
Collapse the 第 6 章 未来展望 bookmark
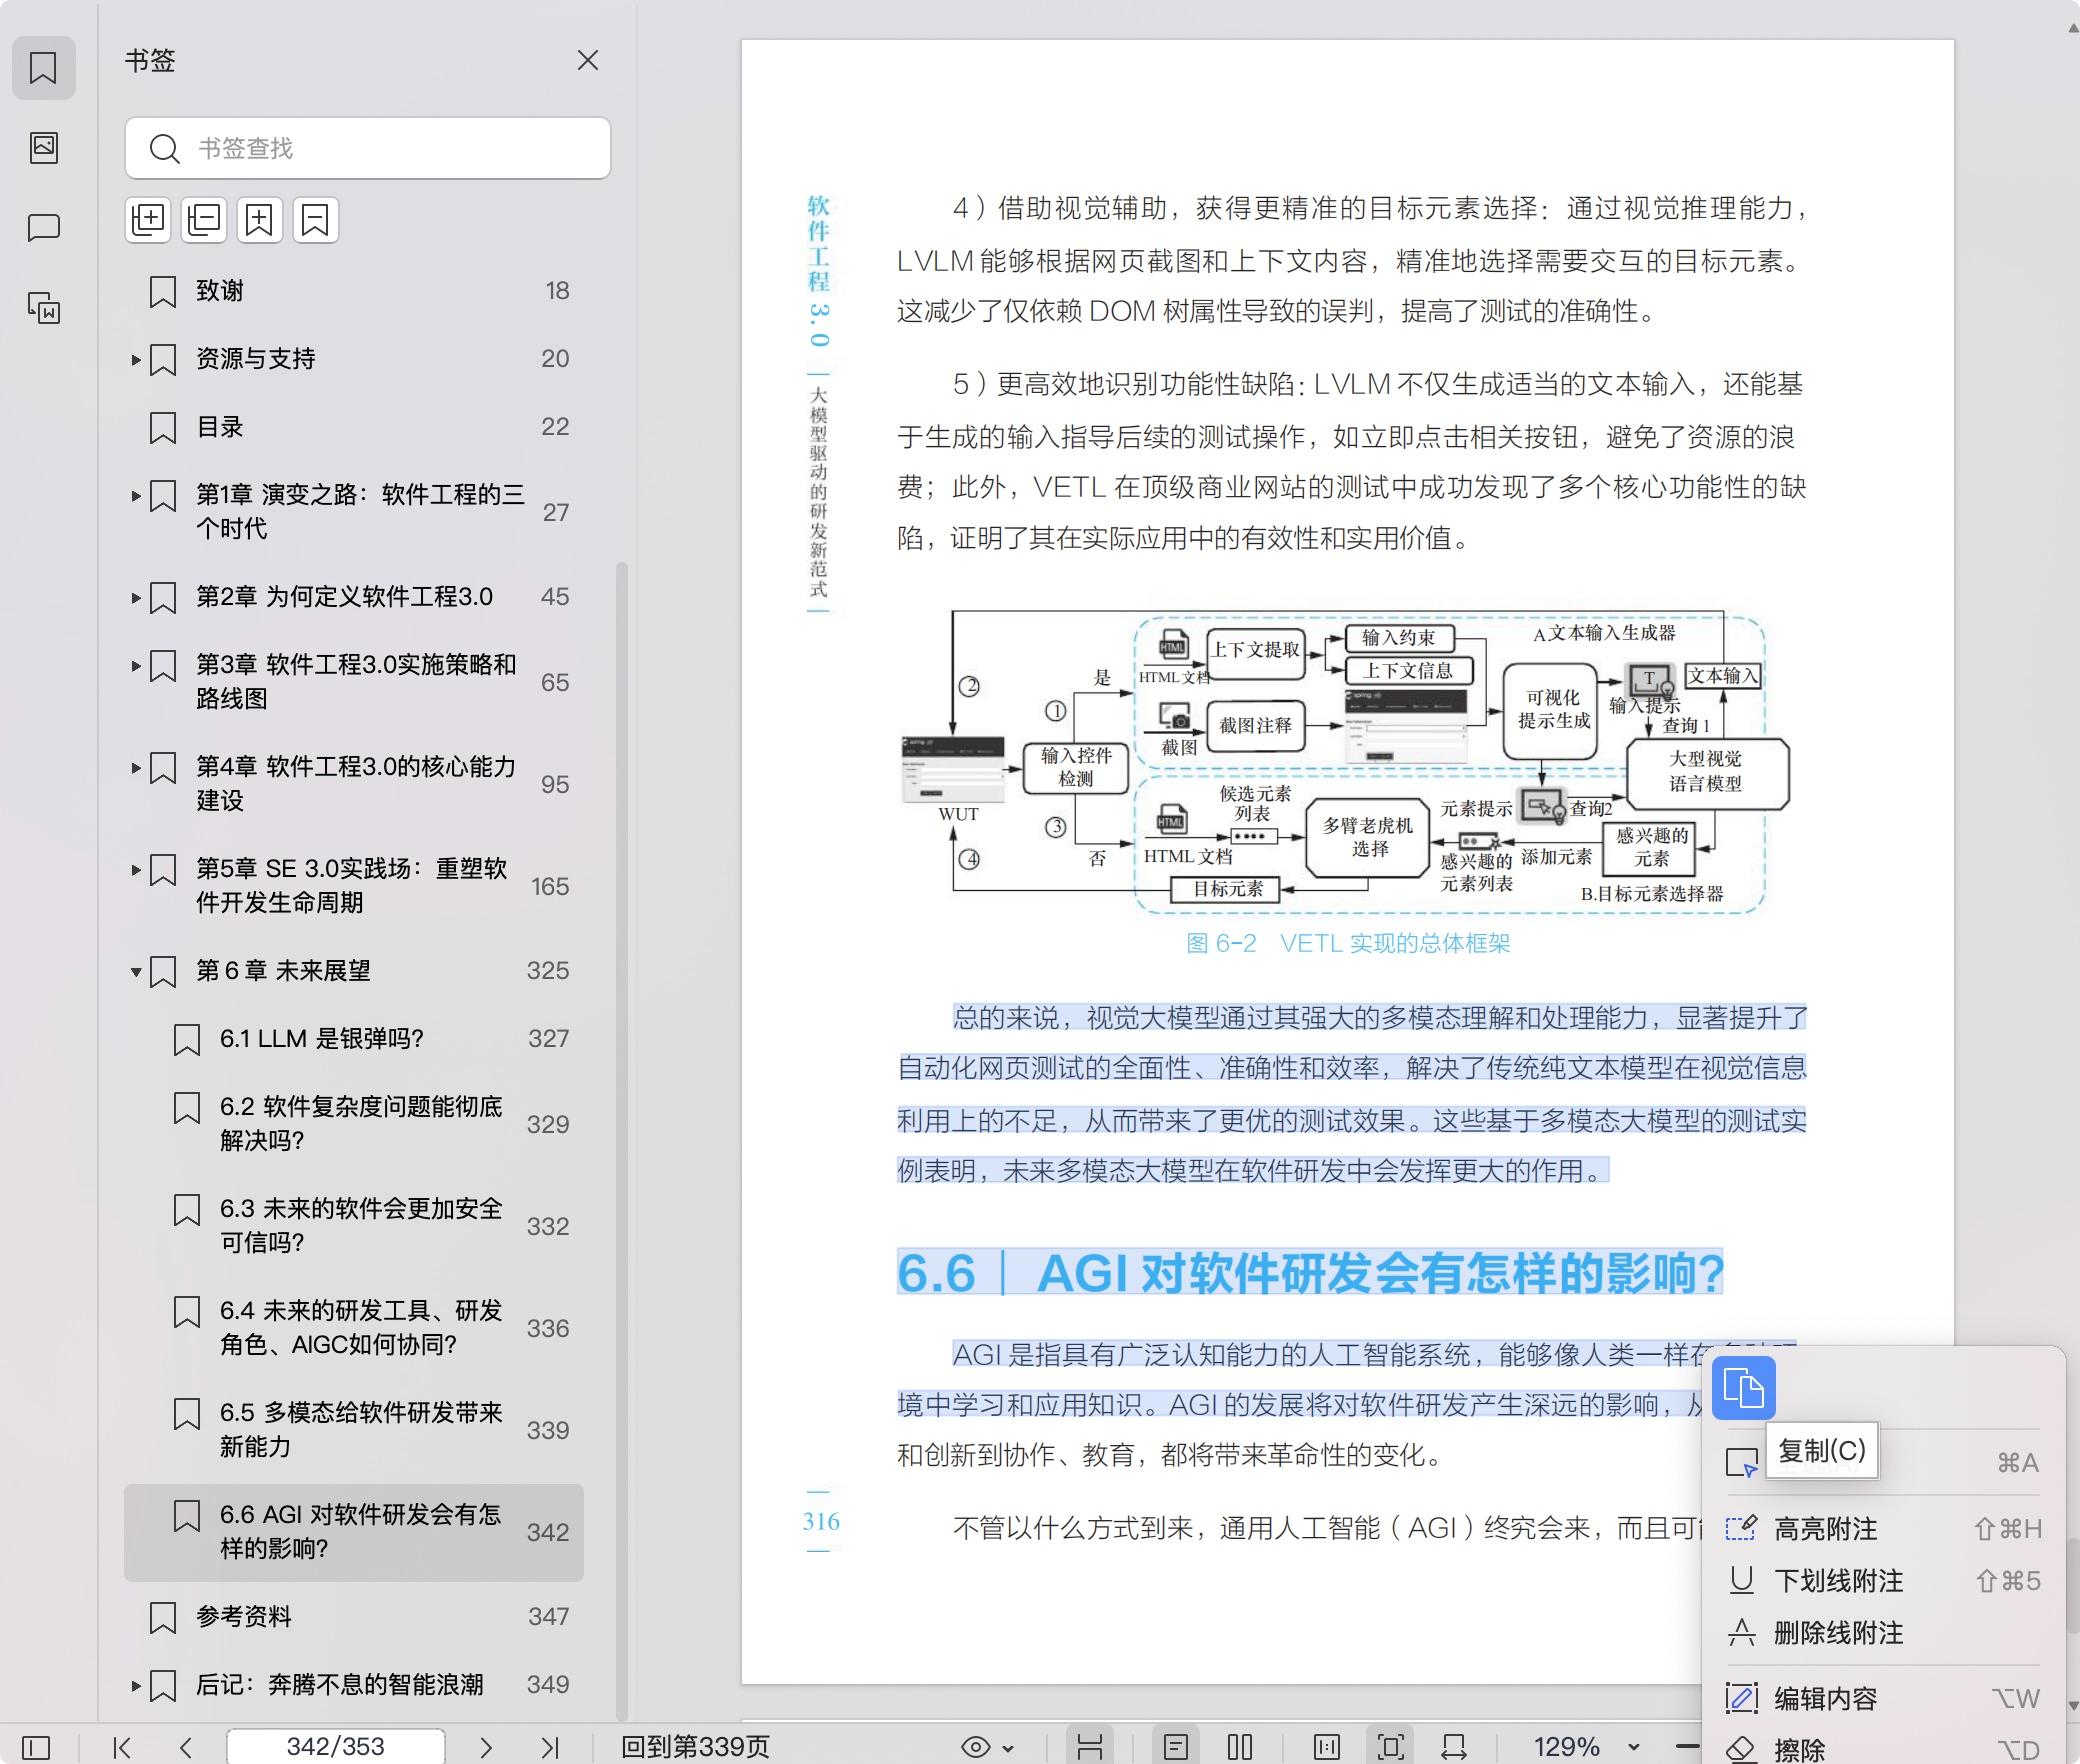[x=136, y=972]
